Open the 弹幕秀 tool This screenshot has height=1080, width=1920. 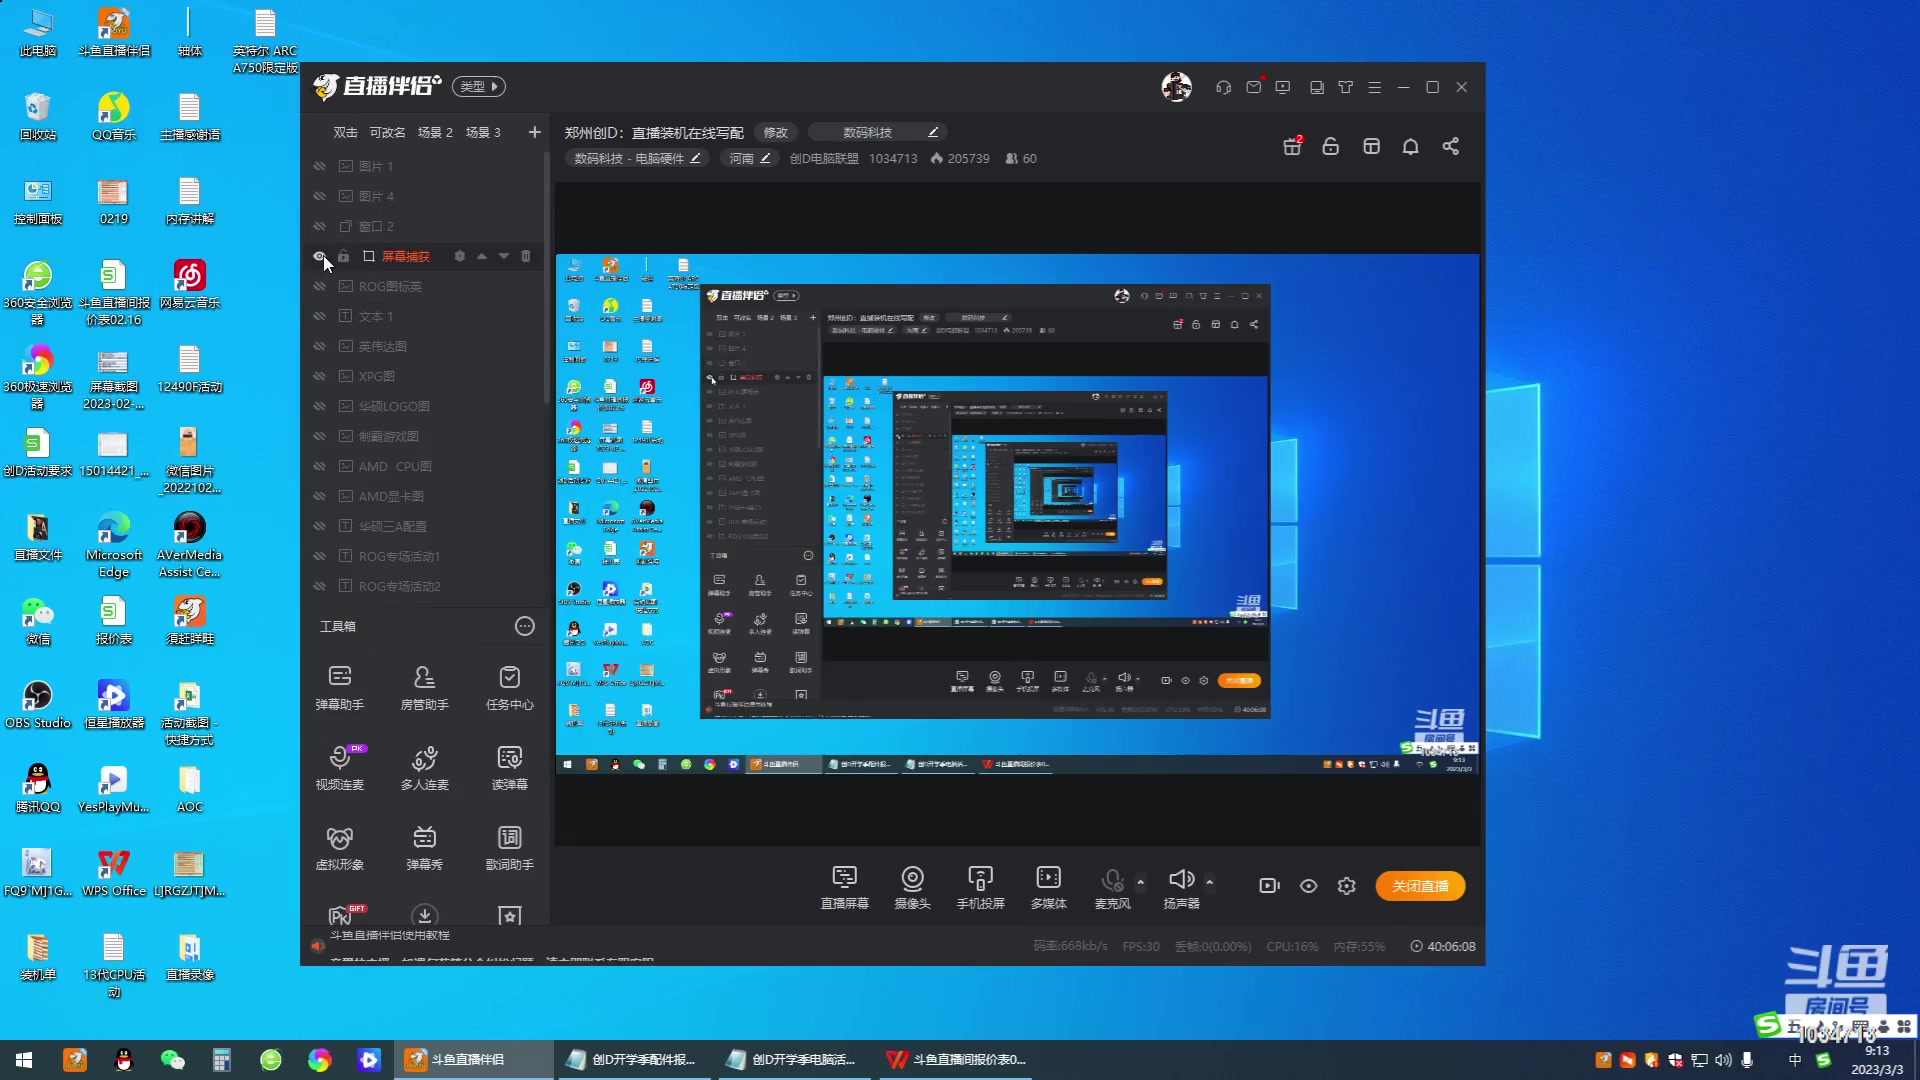pos(425,848)
